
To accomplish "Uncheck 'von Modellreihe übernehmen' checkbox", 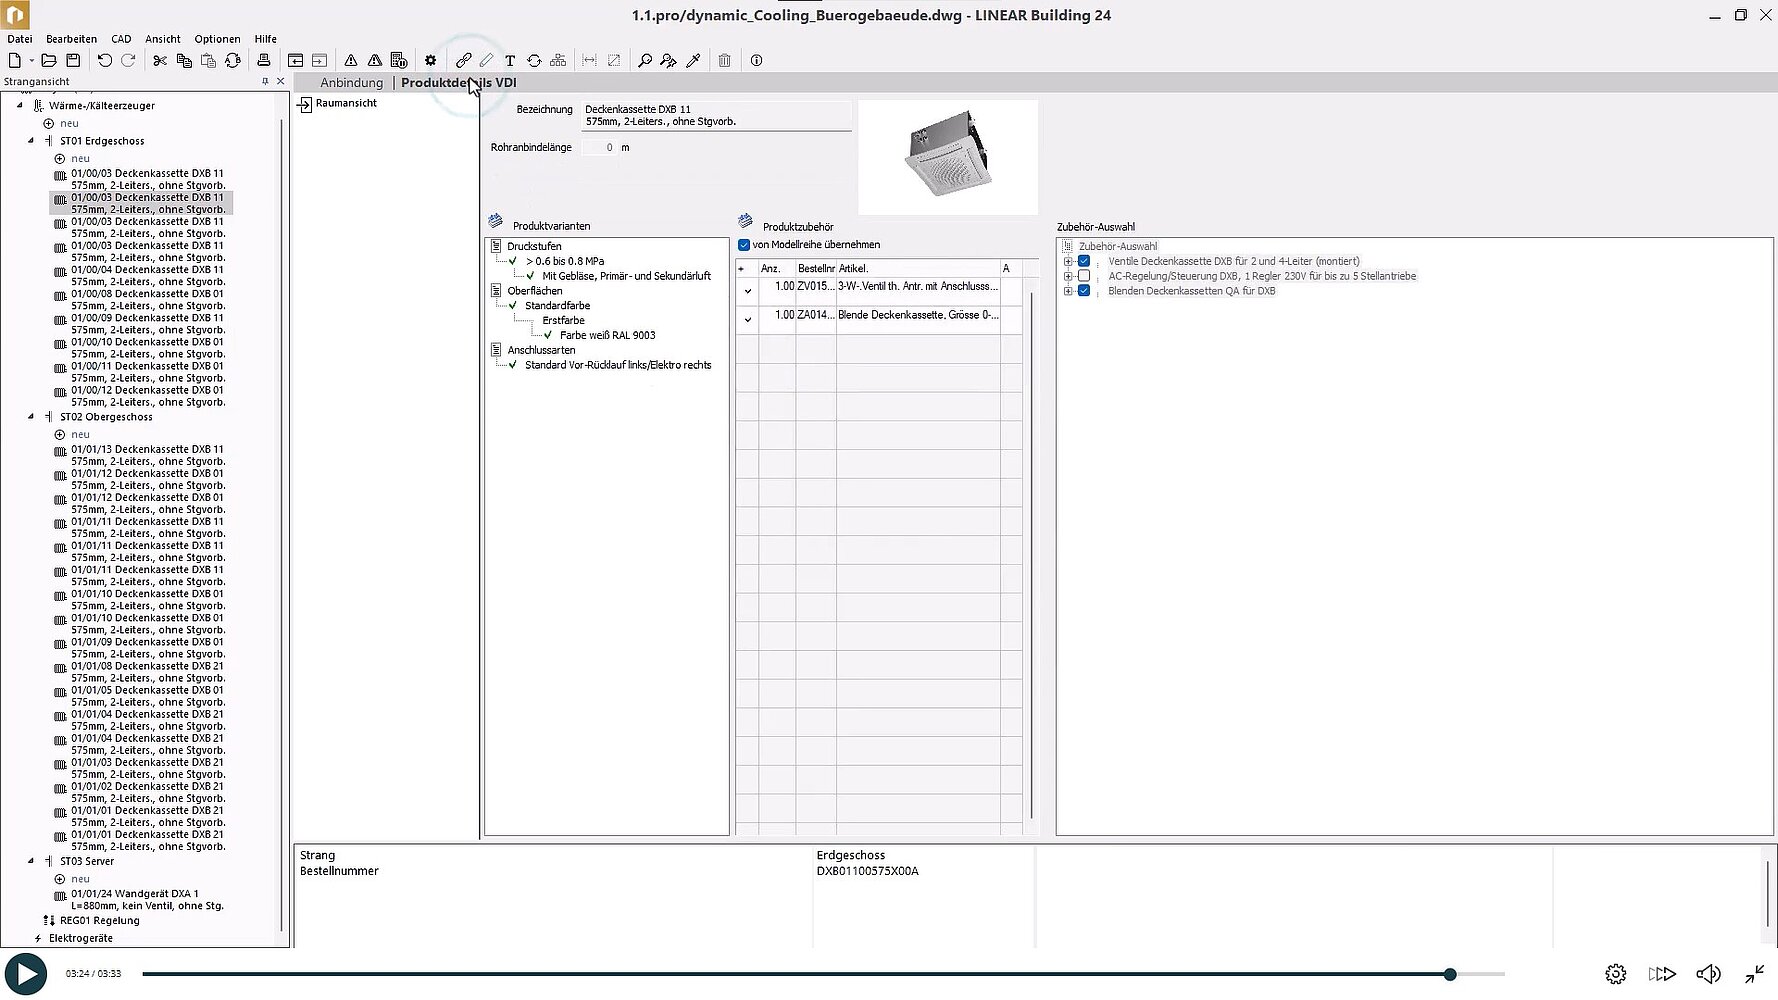I will click(744, 245).
